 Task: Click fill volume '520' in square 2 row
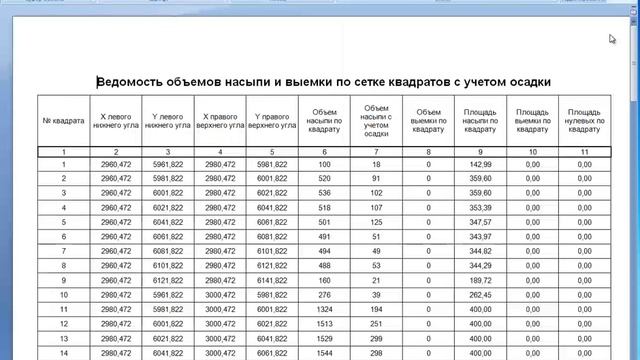(324, 178)
